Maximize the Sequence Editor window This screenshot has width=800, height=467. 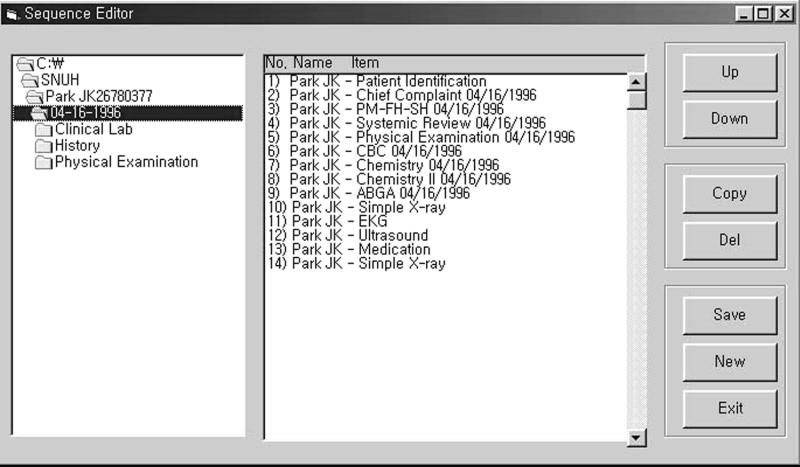(x=763, y=14)
